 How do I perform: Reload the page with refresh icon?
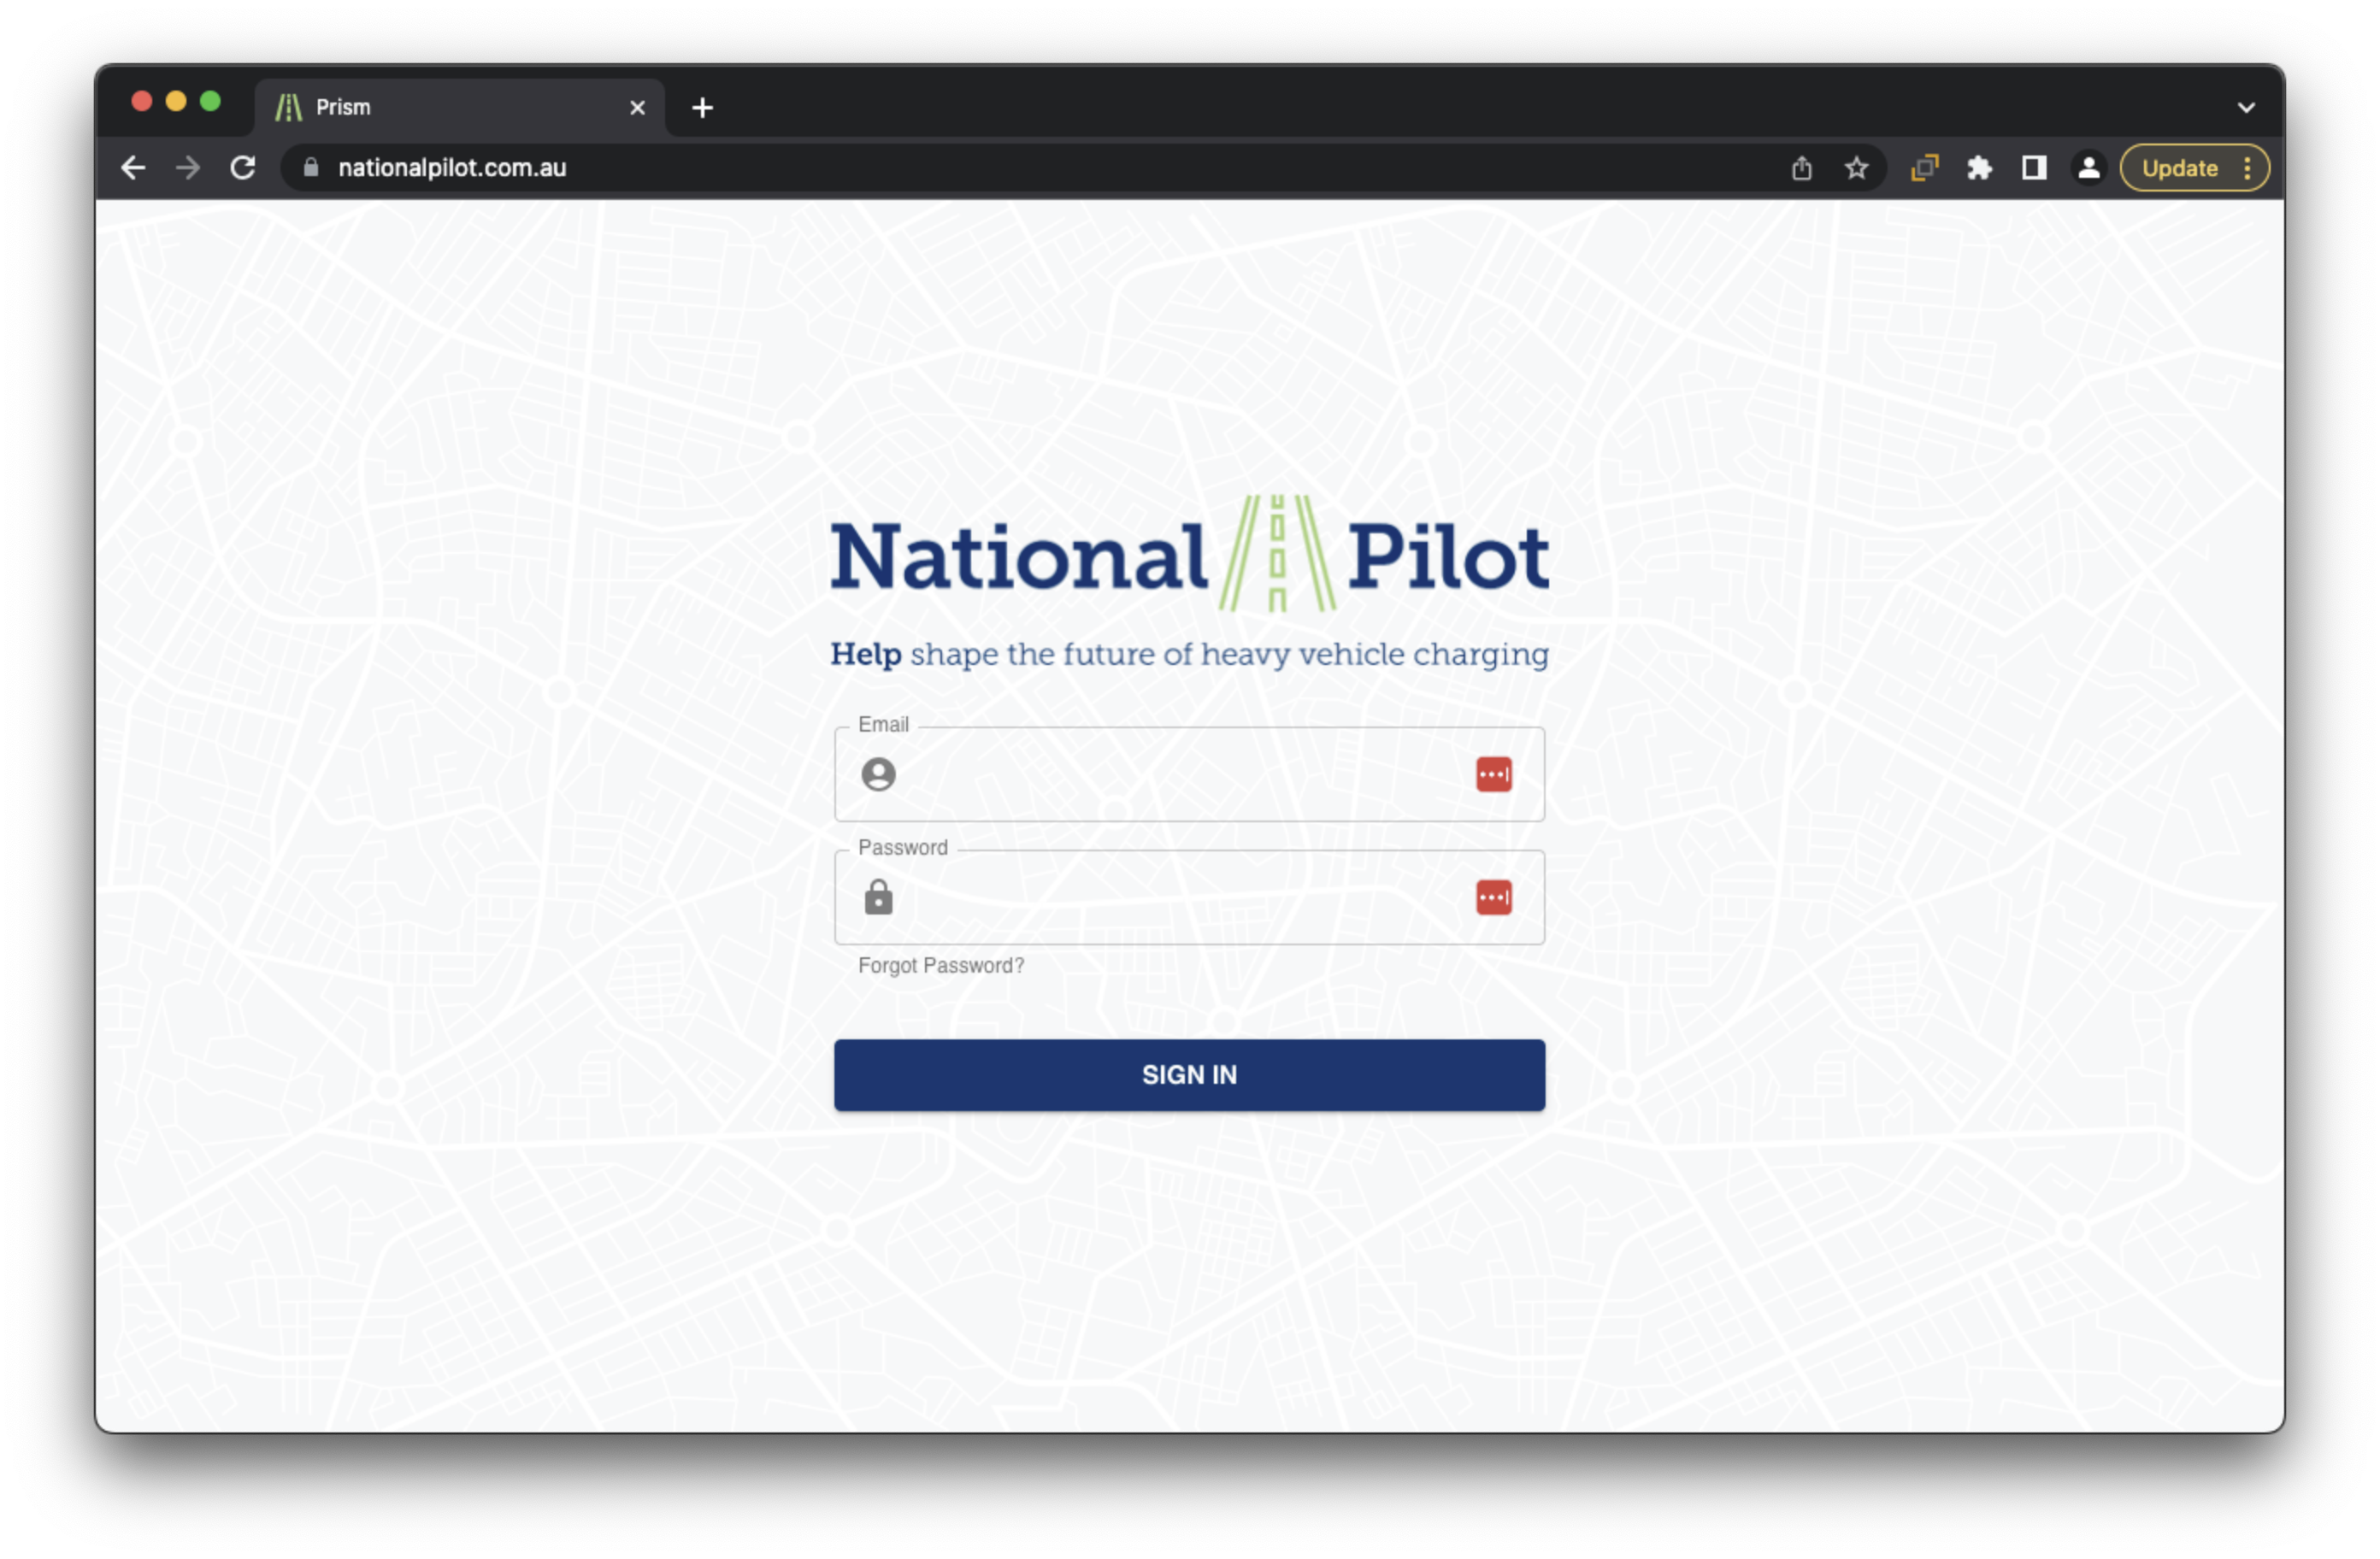click(243, 168)
